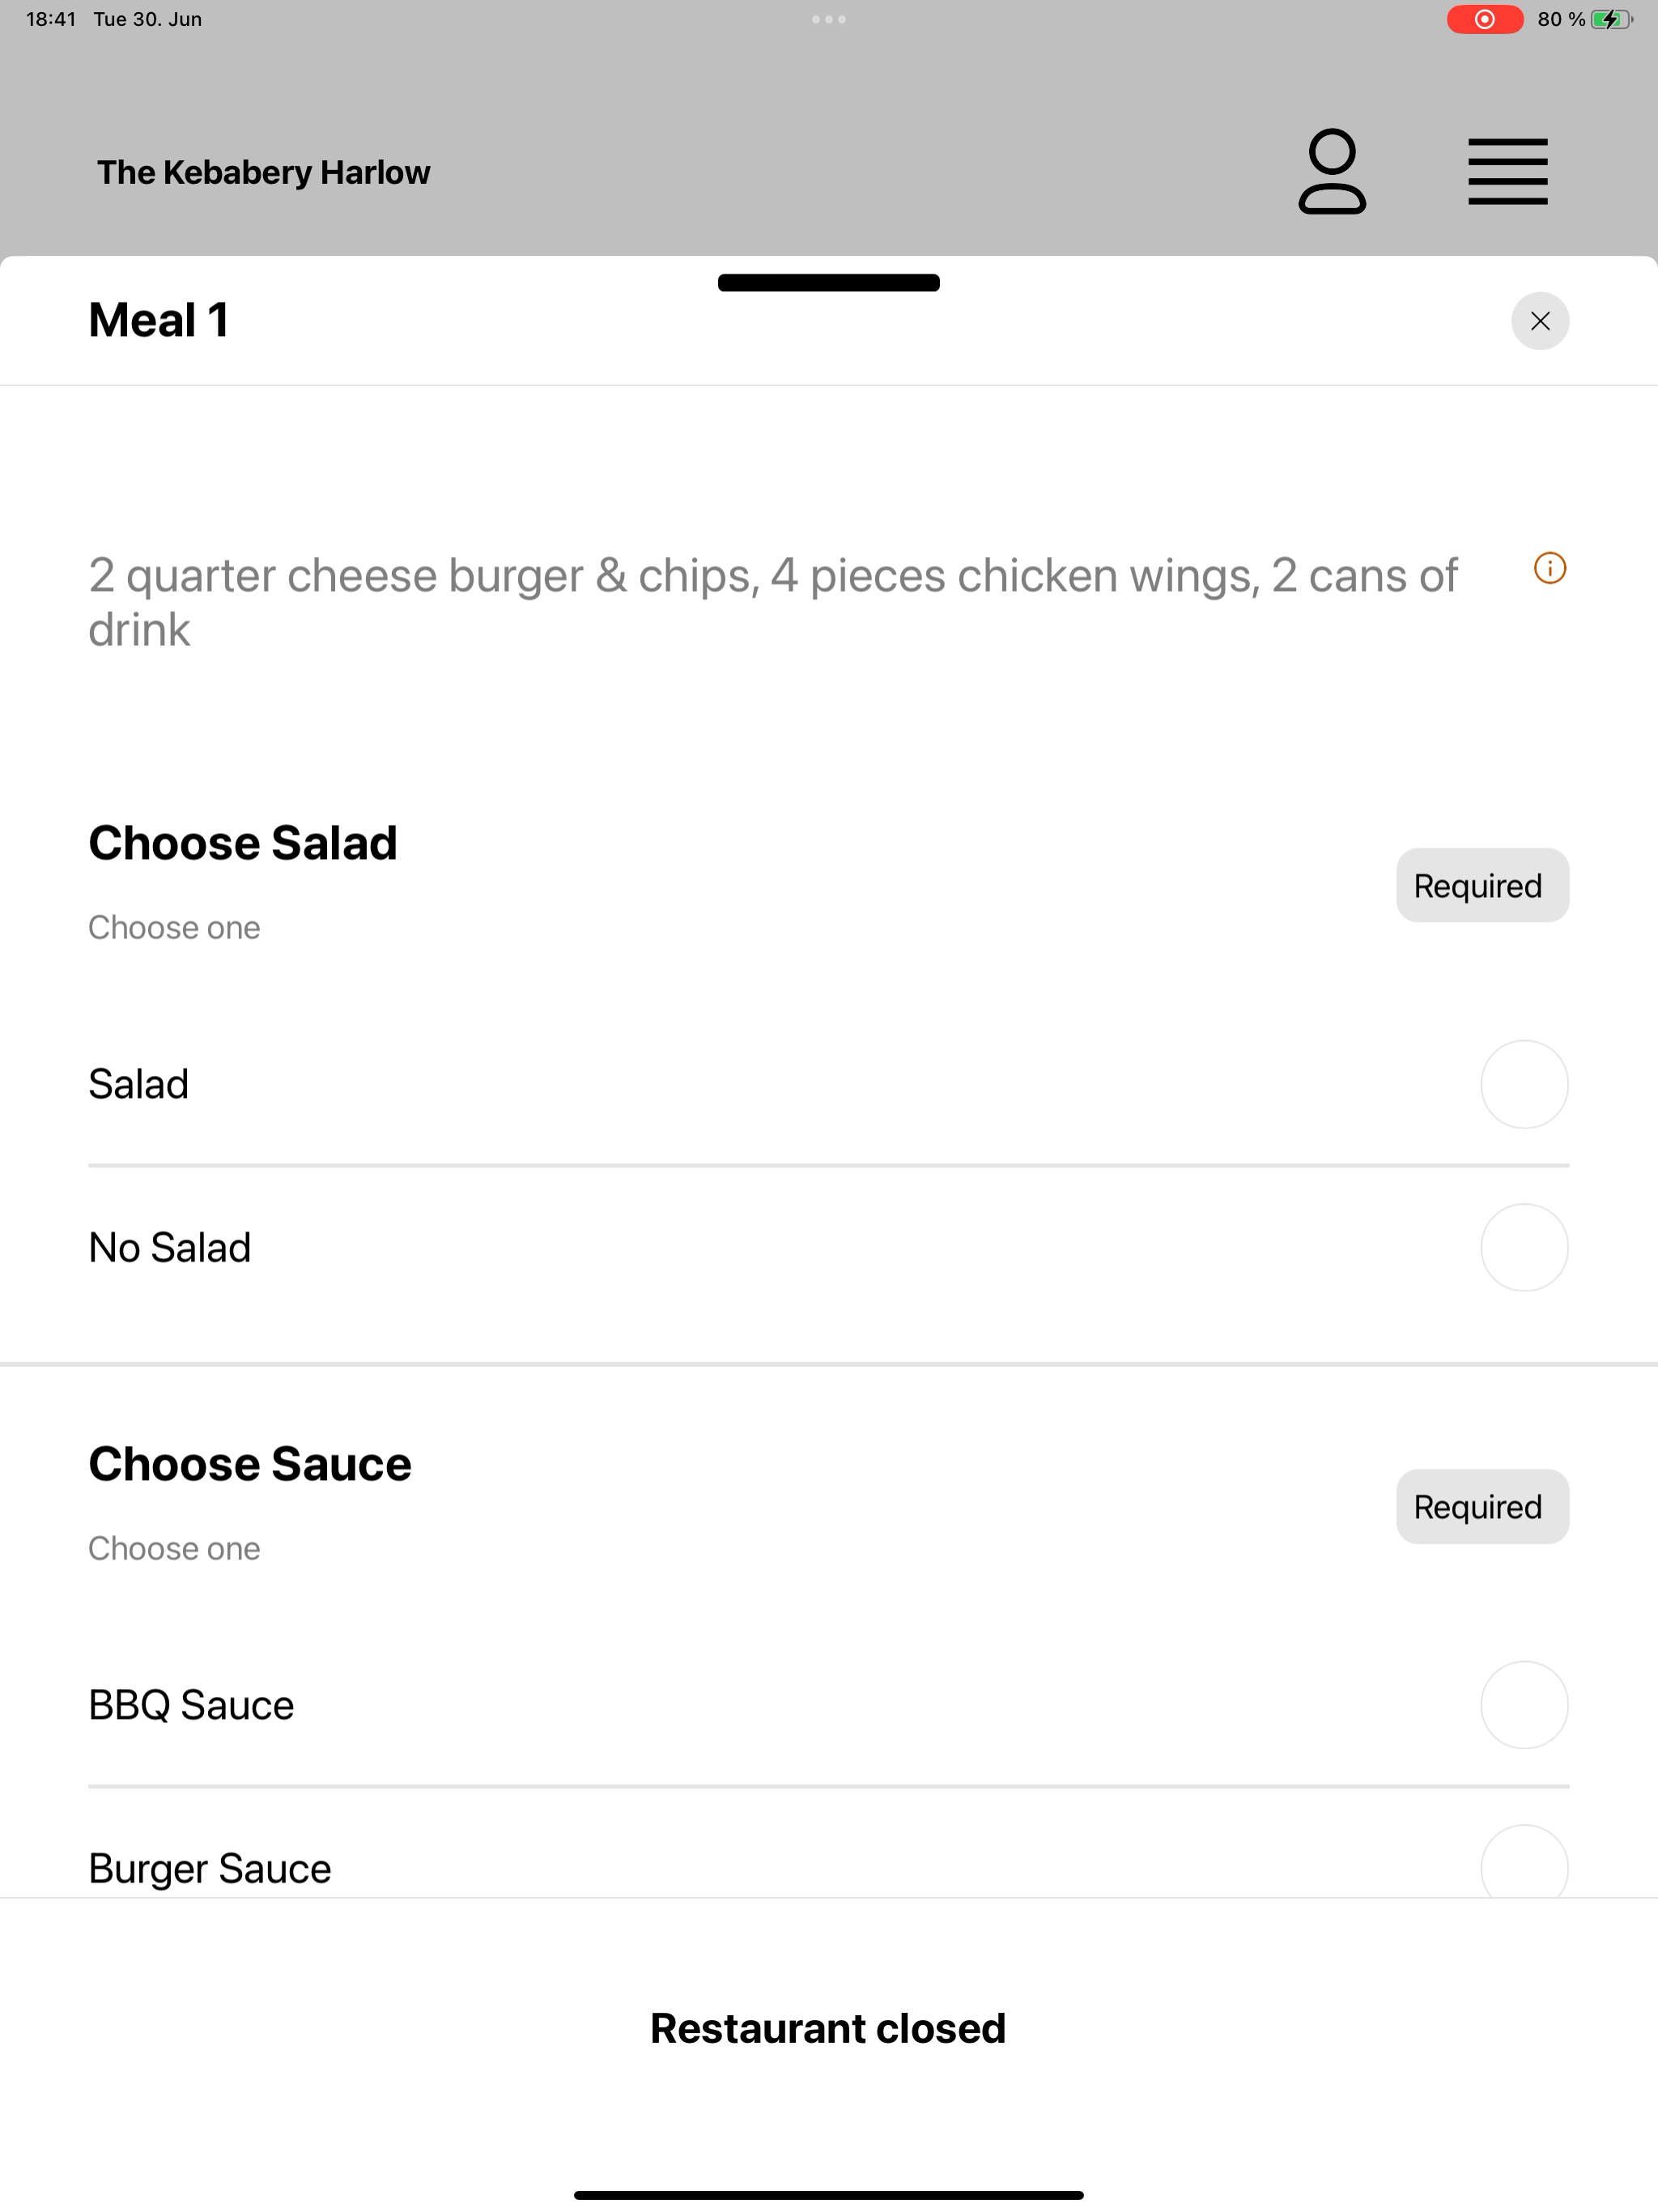1658x2212 pixels.
Task: Open the user profile icon
Action: coord(1332,171)
